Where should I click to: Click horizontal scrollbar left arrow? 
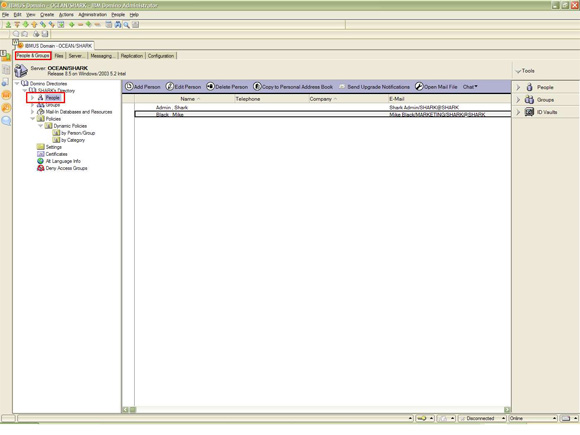[125, 409]
